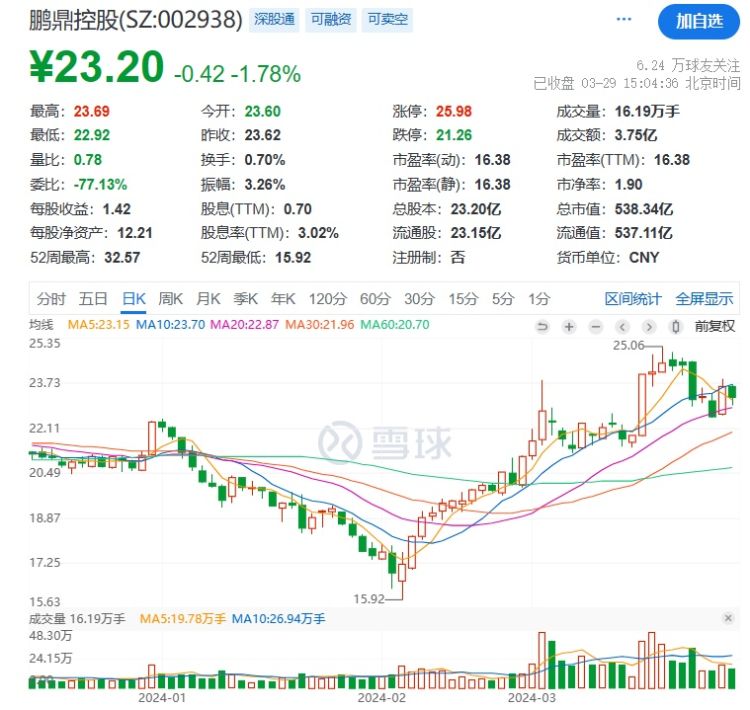Click the 加自选 button

[699, 21]
